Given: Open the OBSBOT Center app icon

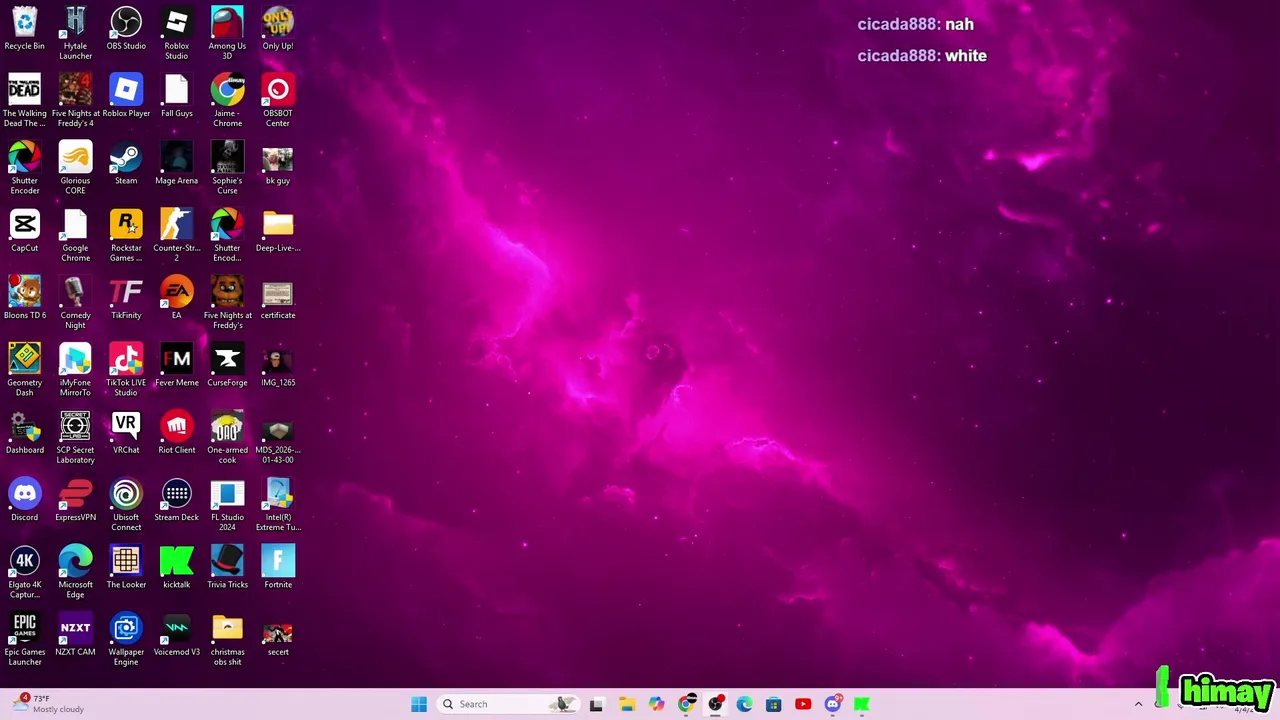Looking at the screenshot, I should tap(278, 100).
